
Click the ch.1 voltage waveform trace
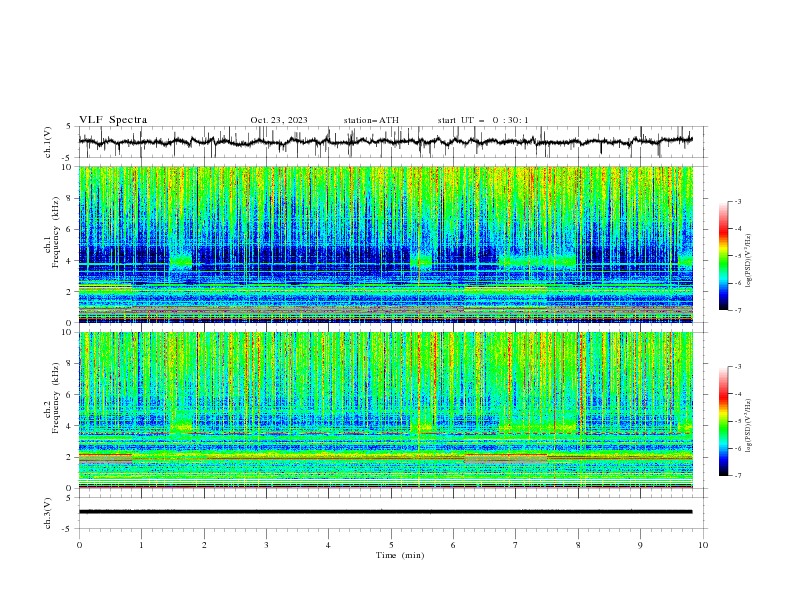(x=386, y=141)
